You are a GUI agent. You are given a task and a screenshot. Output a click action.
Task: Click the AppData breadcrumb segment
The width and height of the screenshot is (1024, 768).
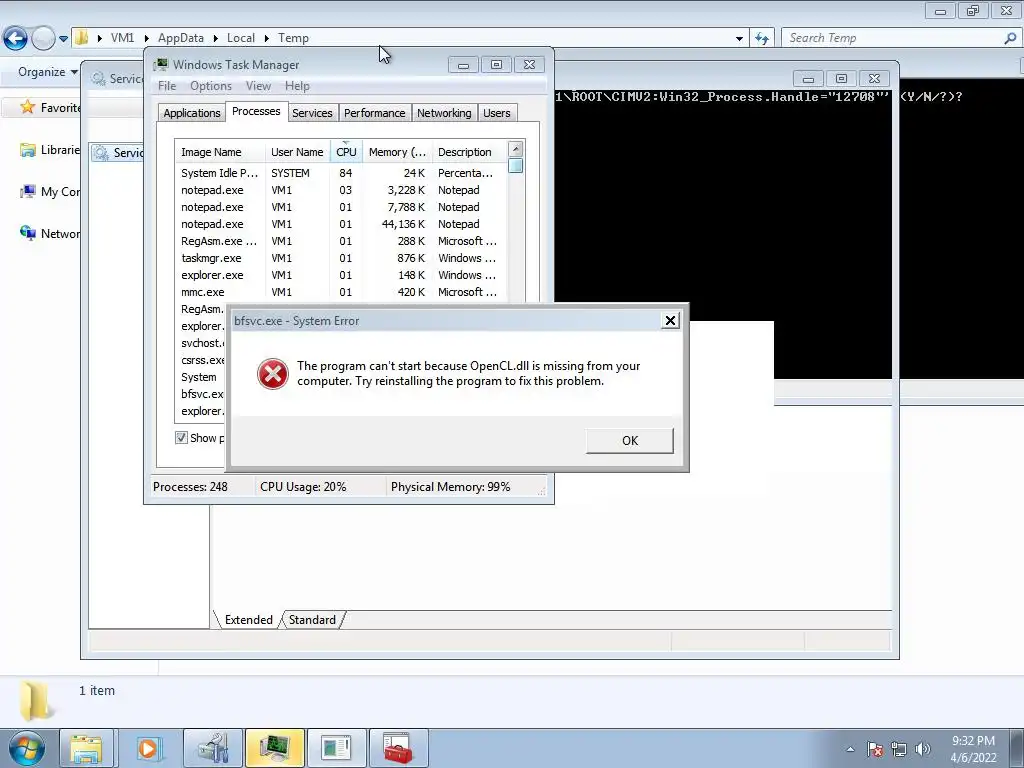point(181,38)
